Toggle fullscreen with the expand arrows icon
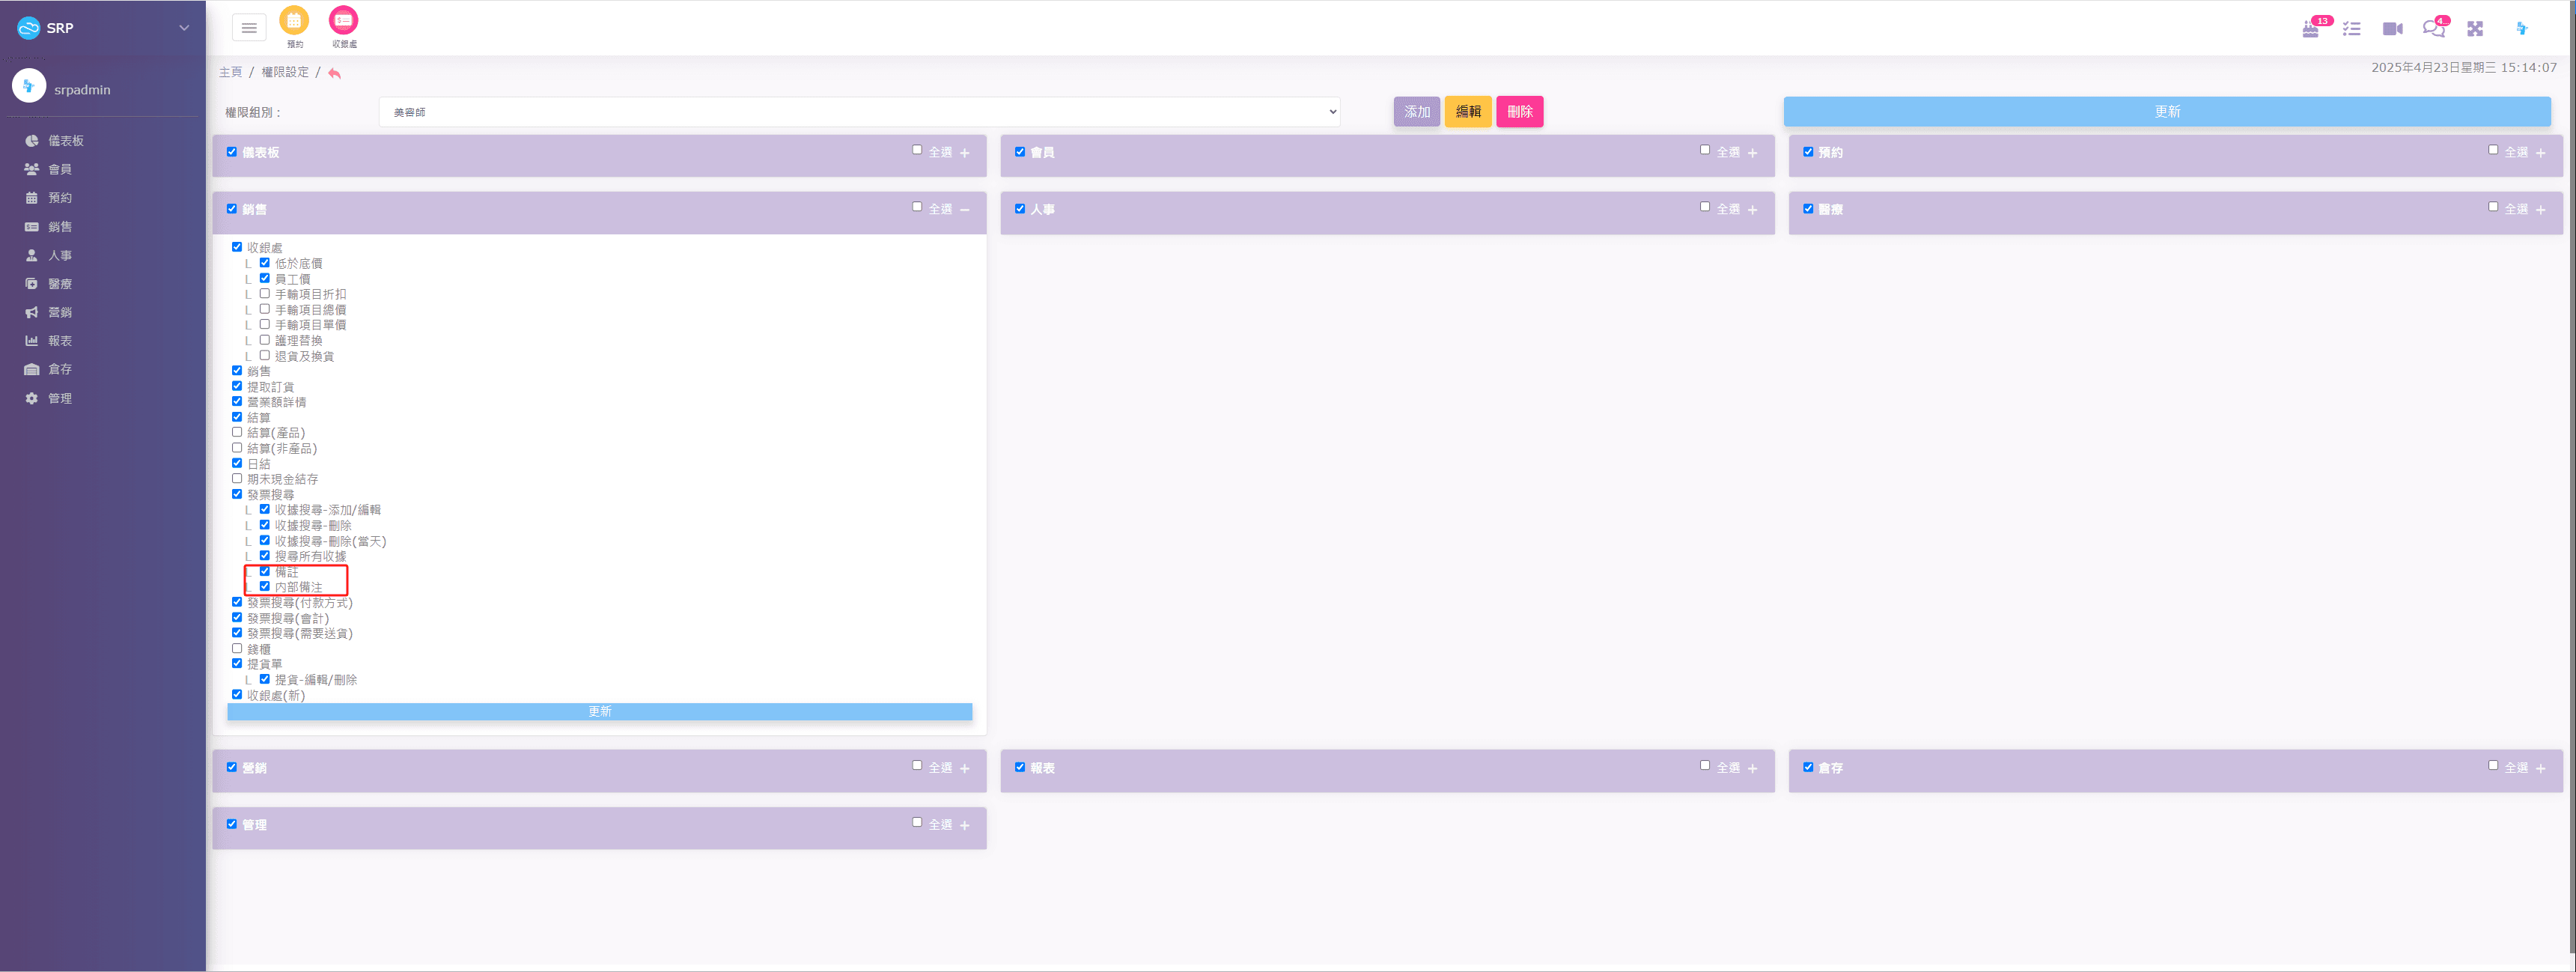2576x972 pixels. (x=2475, y=29)
